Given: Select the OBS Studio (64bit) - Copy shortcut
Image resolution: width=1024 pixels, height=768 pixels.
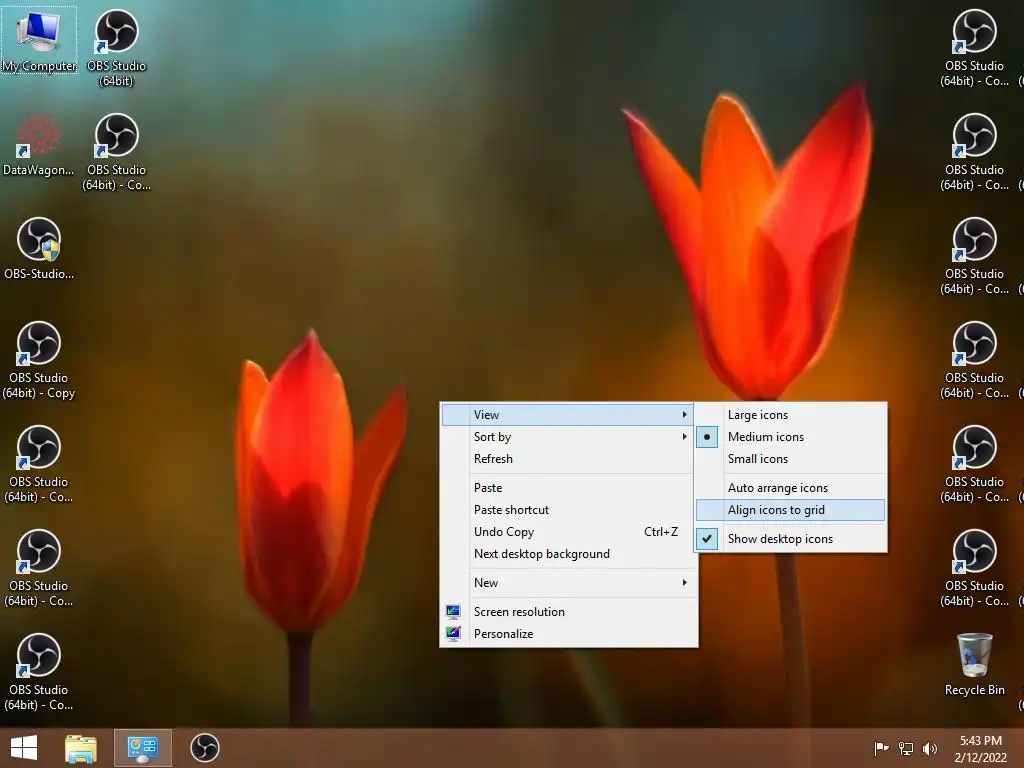Looking at the screenshot, I should tap(39, 360).
